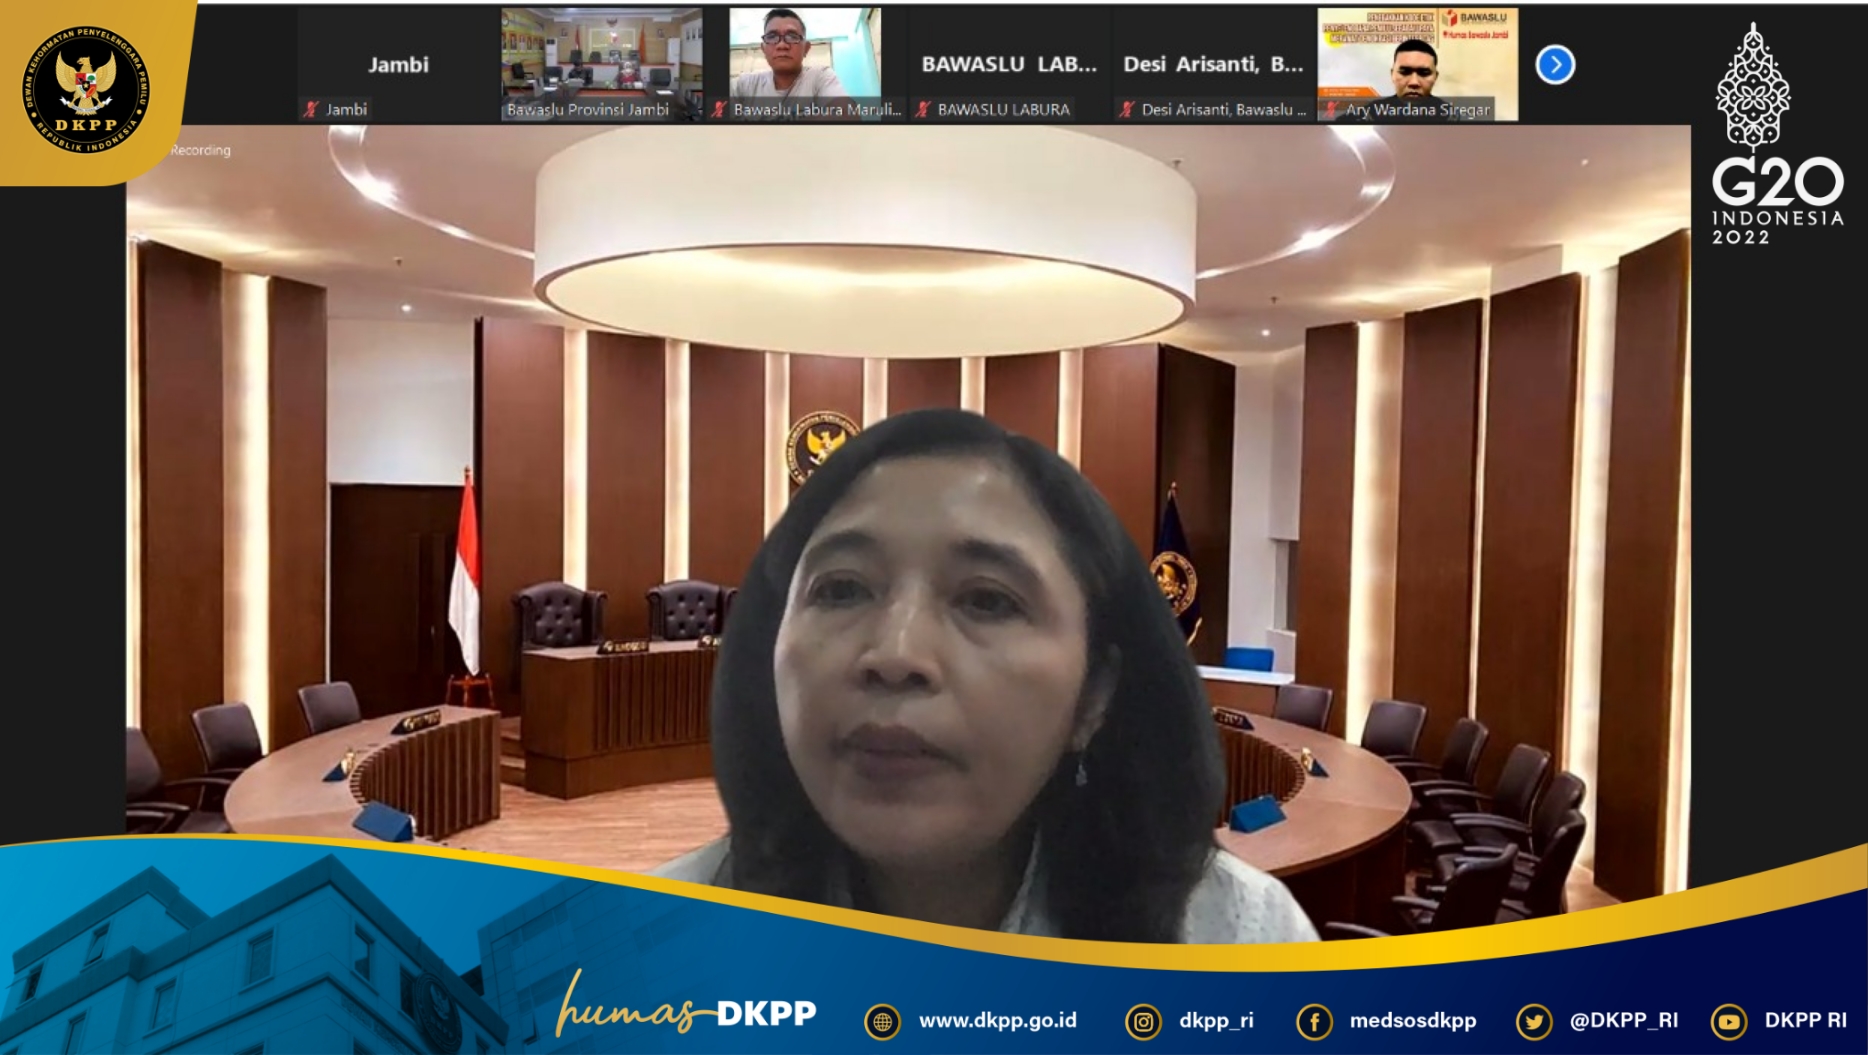Screen dimensions: 1868x1055
Task: Click the muted mic icon beside Jambi
Action: click(x=312, y=110)
